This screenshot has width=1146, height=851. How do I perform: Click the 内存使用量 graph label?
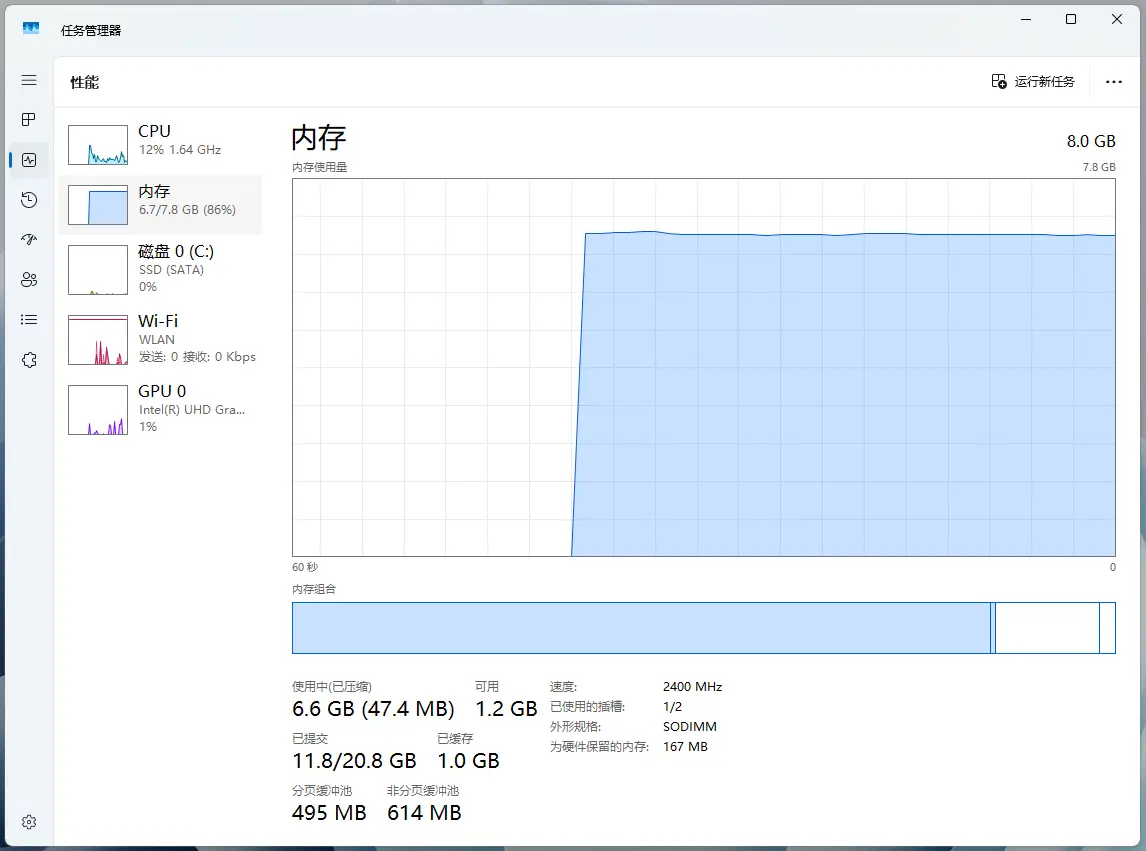pyautogui.click(x=319, y=167)
